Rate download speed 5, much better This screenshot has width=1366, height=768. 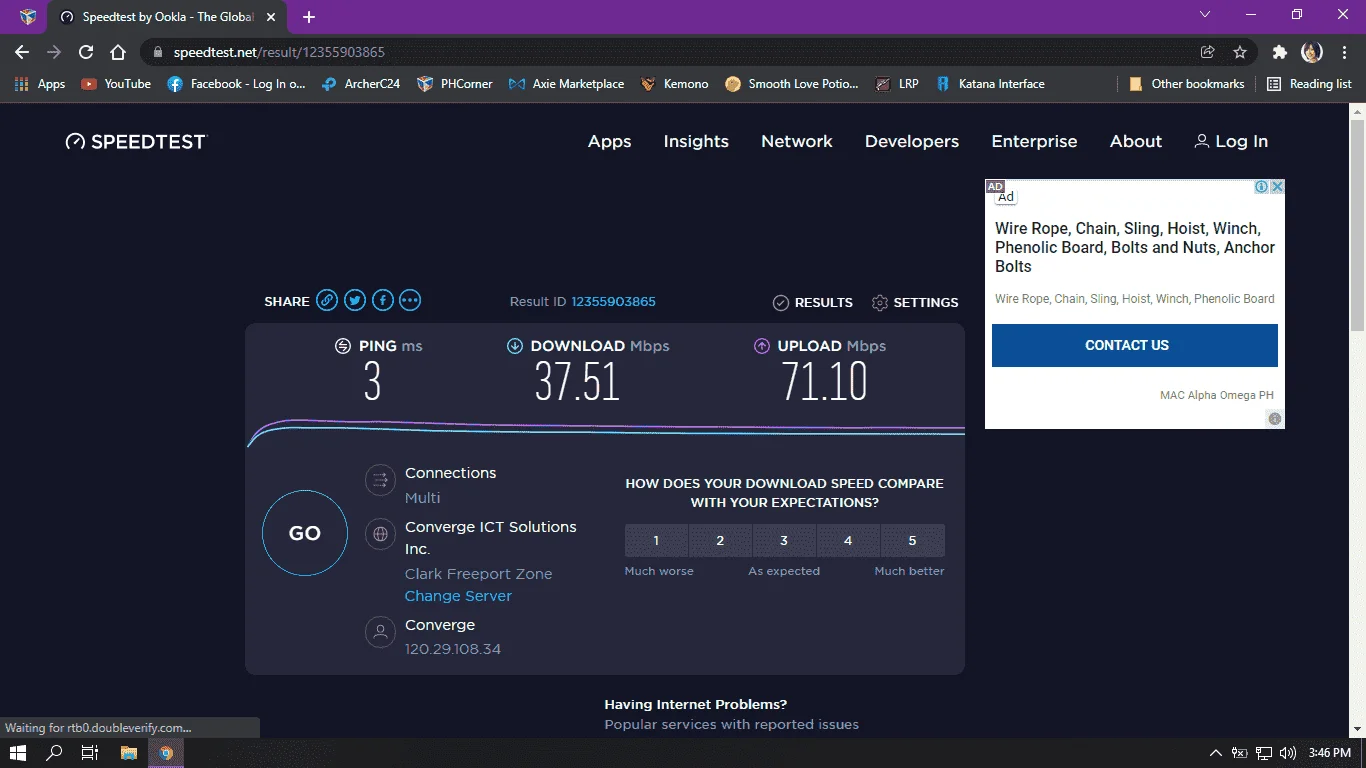912,540
